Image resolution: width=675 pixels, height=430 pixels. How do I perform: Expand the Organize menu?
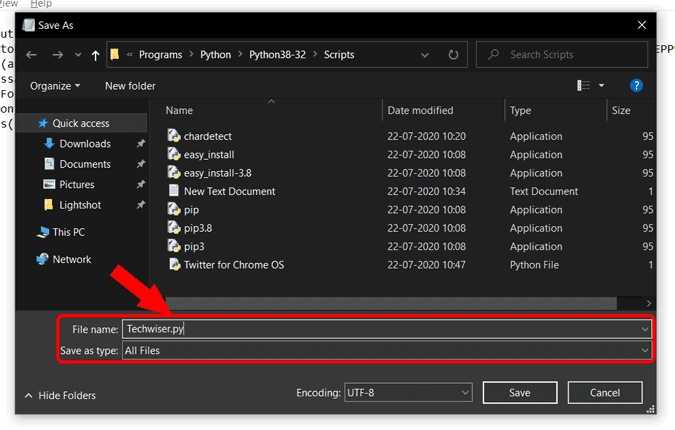click(x=55, y=86)
